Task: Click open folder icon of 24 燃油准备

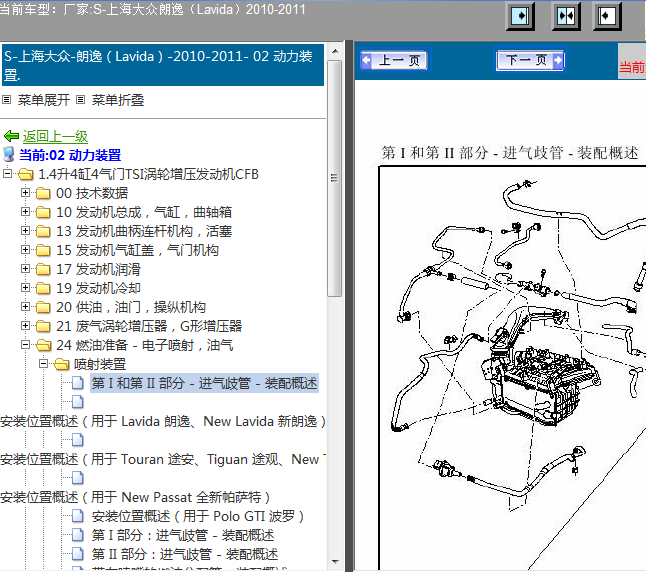Action: (x=43, y=345)
